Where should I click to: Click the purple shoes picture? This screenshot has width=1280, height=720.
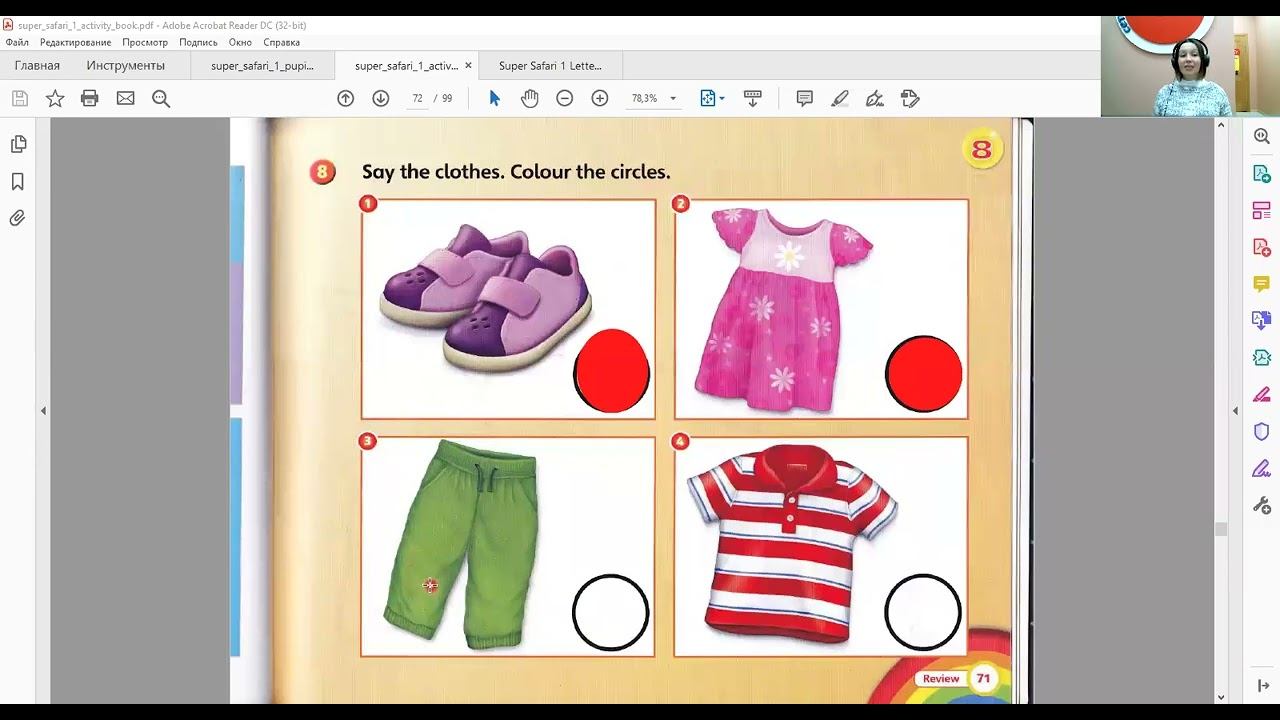487,297
